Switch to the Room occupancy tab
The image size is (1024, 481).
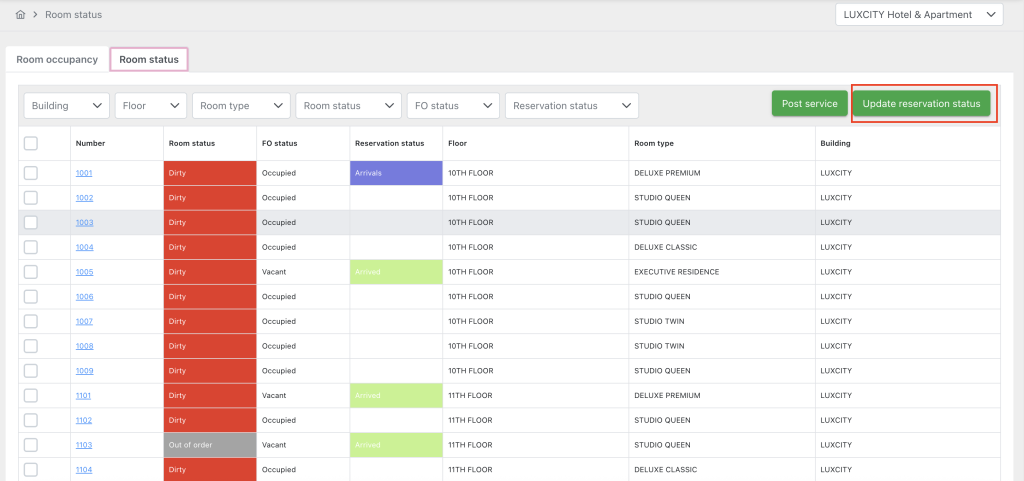pos(57,60)
